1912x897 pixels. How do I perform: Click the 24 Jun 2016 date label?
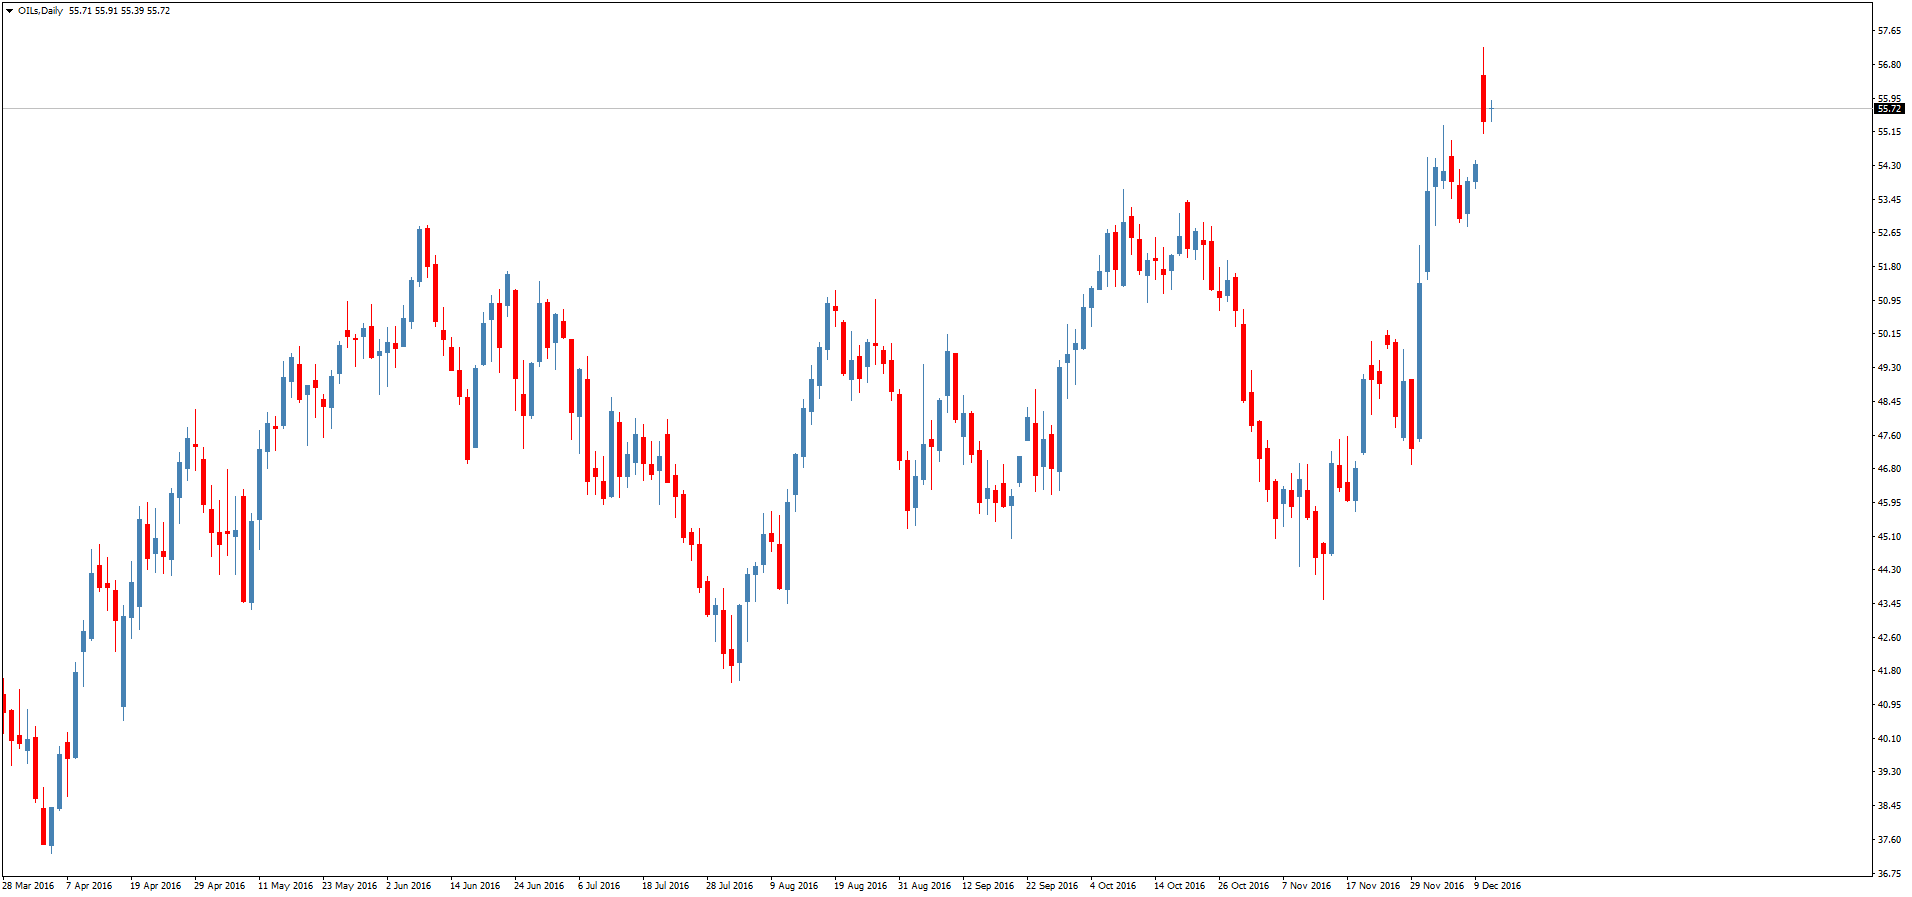pyautogui.click(x=539, y=886)
